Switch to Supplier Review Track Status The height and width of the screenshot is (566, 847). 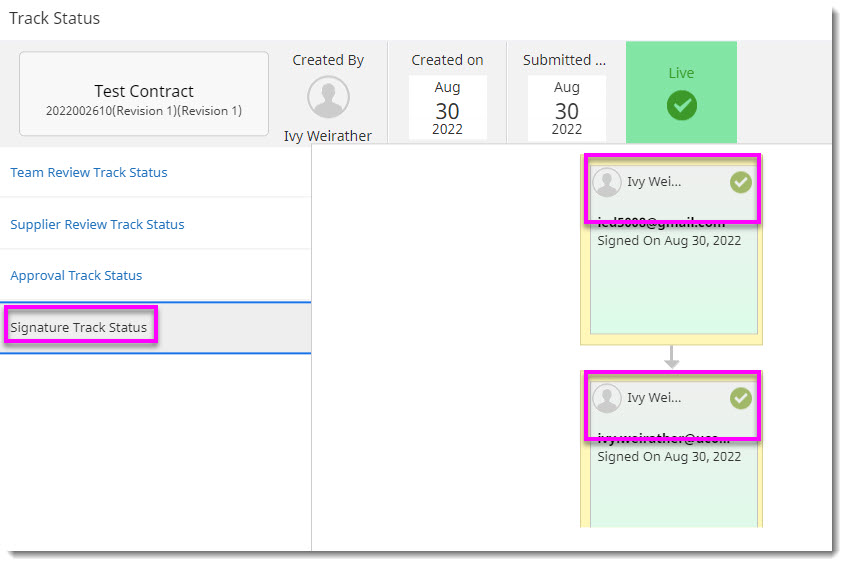tap(97, 224)
